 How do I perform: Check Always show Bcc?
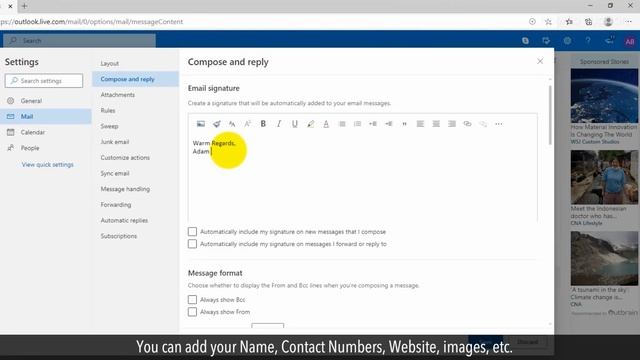[192, 300]
